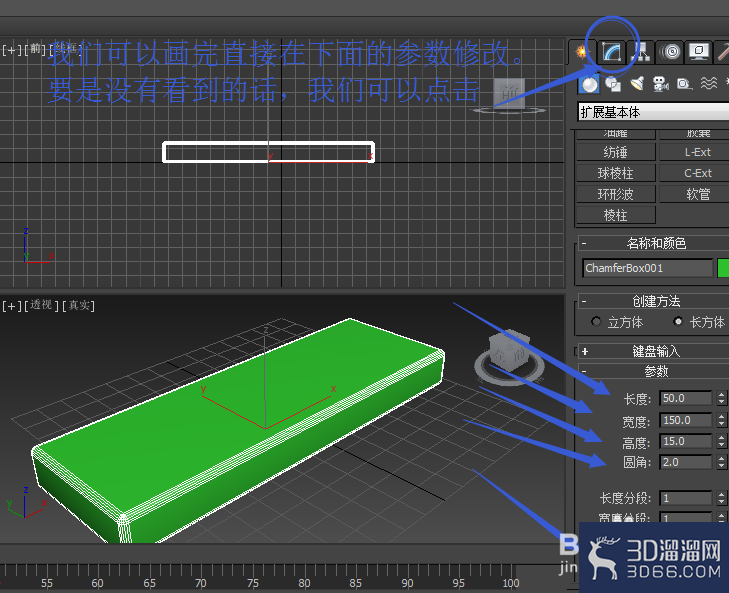This screenshot has height=593, width=729.
Task: Open the Display panel tab
Action: (699, 52)
